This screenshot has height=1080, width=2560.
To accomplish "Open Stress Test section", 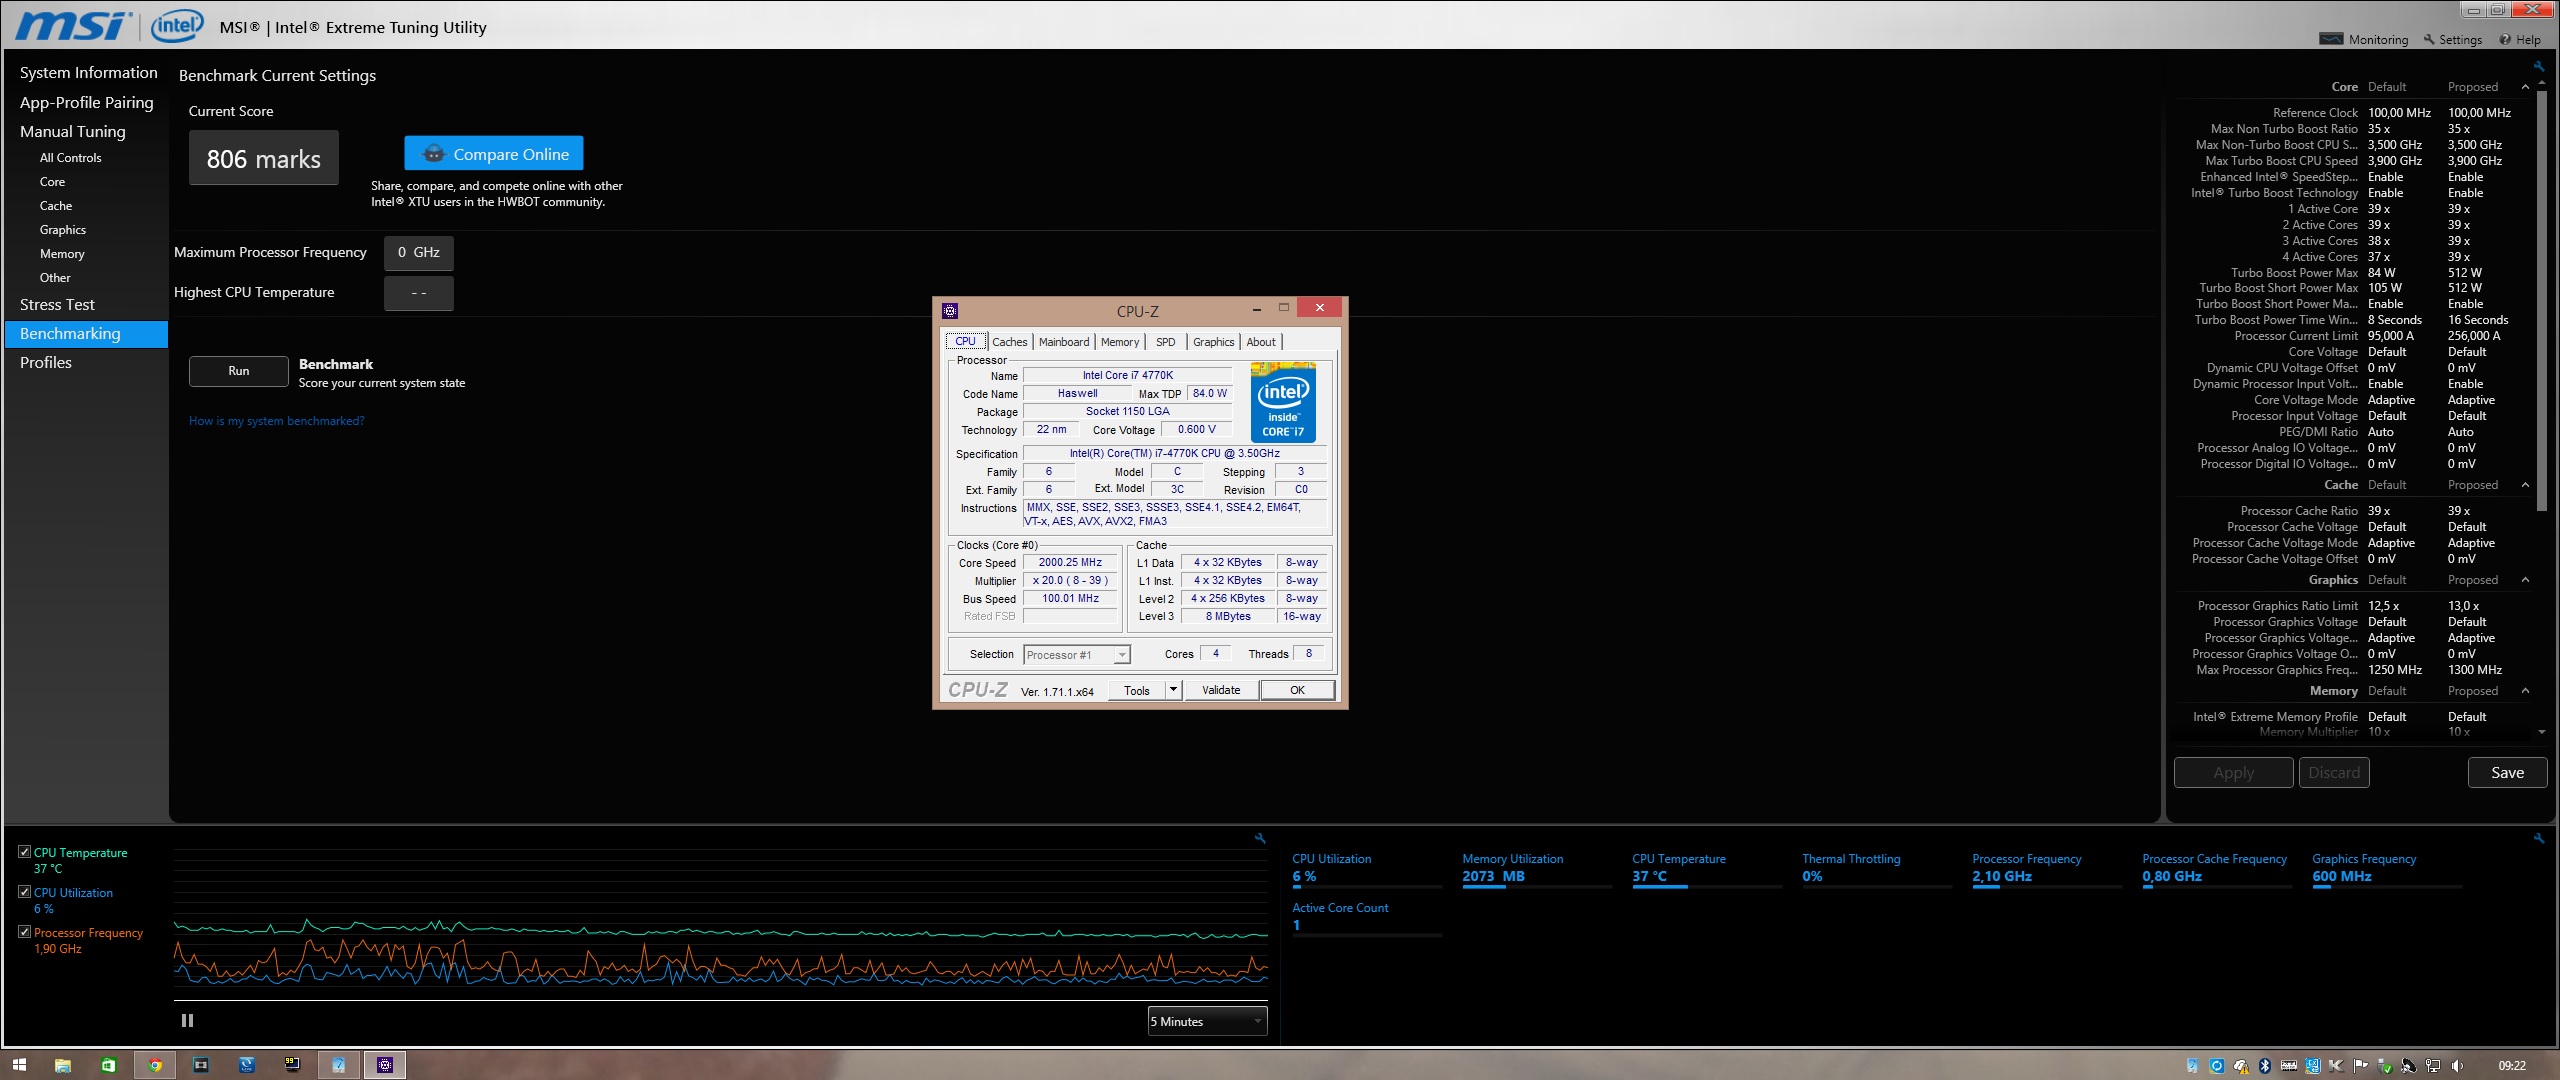I will click(x=57, y=305).
